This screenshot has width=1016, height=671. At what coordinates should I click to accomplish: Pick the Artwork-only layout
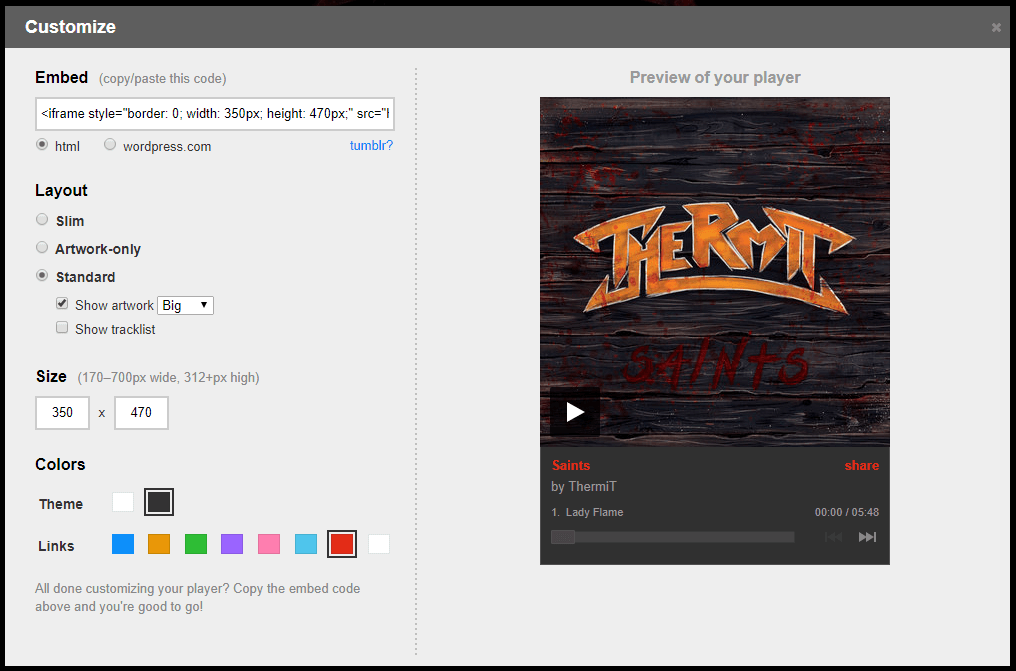click(x=42, y=248)
